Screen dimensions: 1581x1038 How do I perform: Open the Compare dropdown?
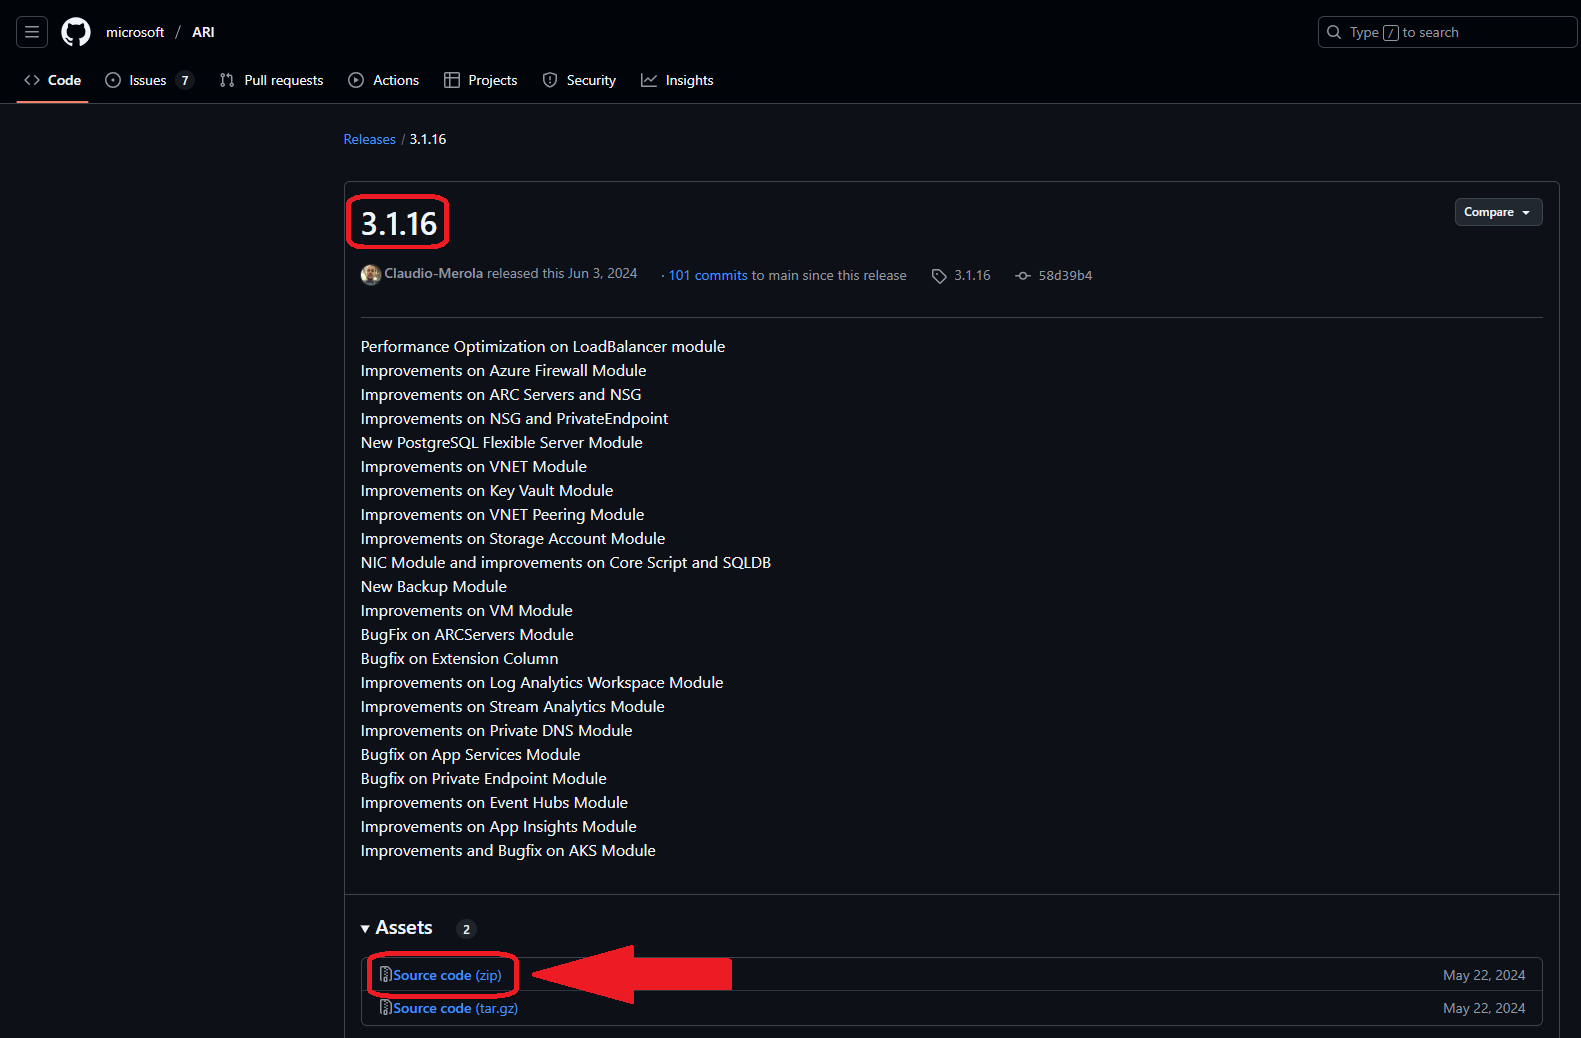coord(1497,212)
